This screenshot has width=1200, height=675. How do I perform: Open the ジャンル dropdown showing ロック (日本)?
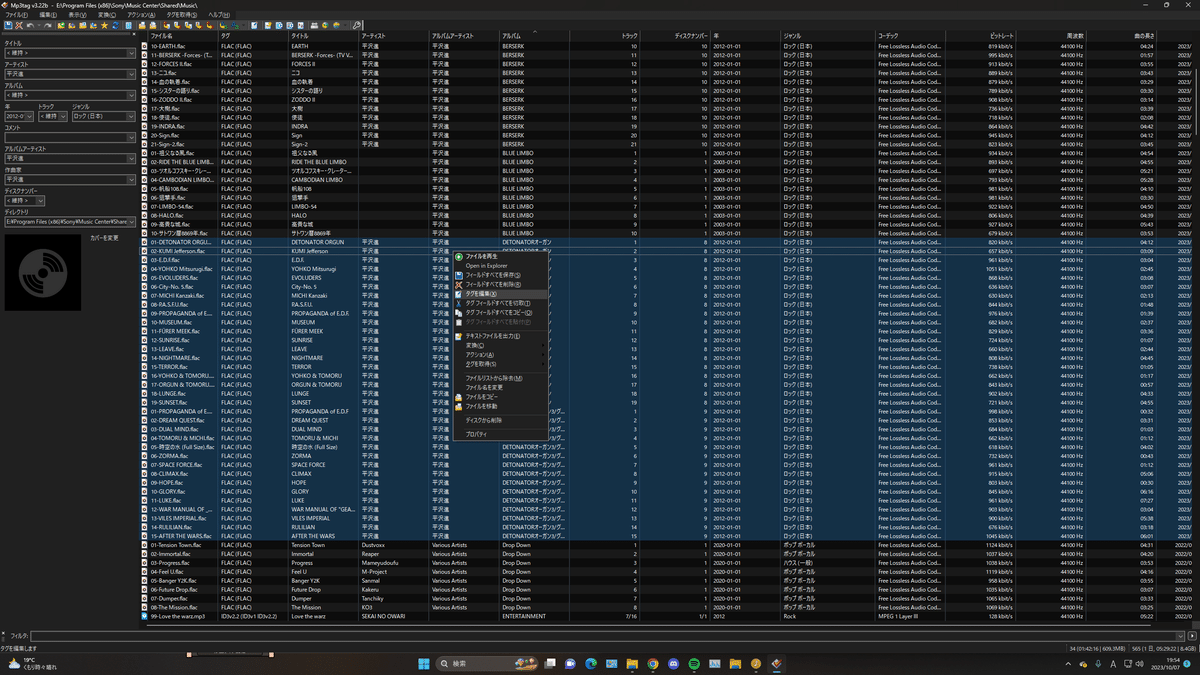click(131, 117)
